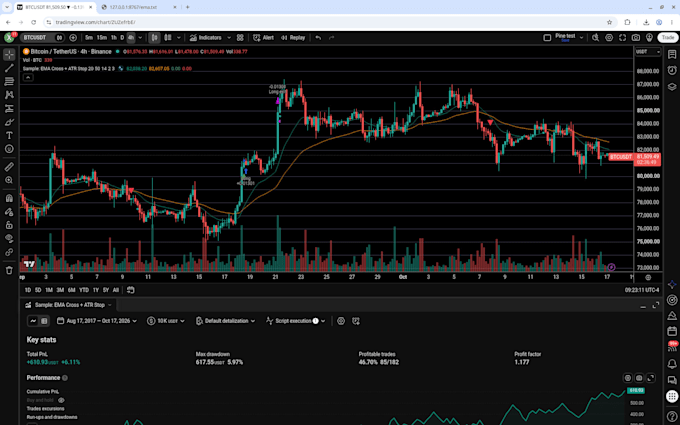
Task: Enter fullscreen mode via top toolbar
Action: click(x=622, y=38)
